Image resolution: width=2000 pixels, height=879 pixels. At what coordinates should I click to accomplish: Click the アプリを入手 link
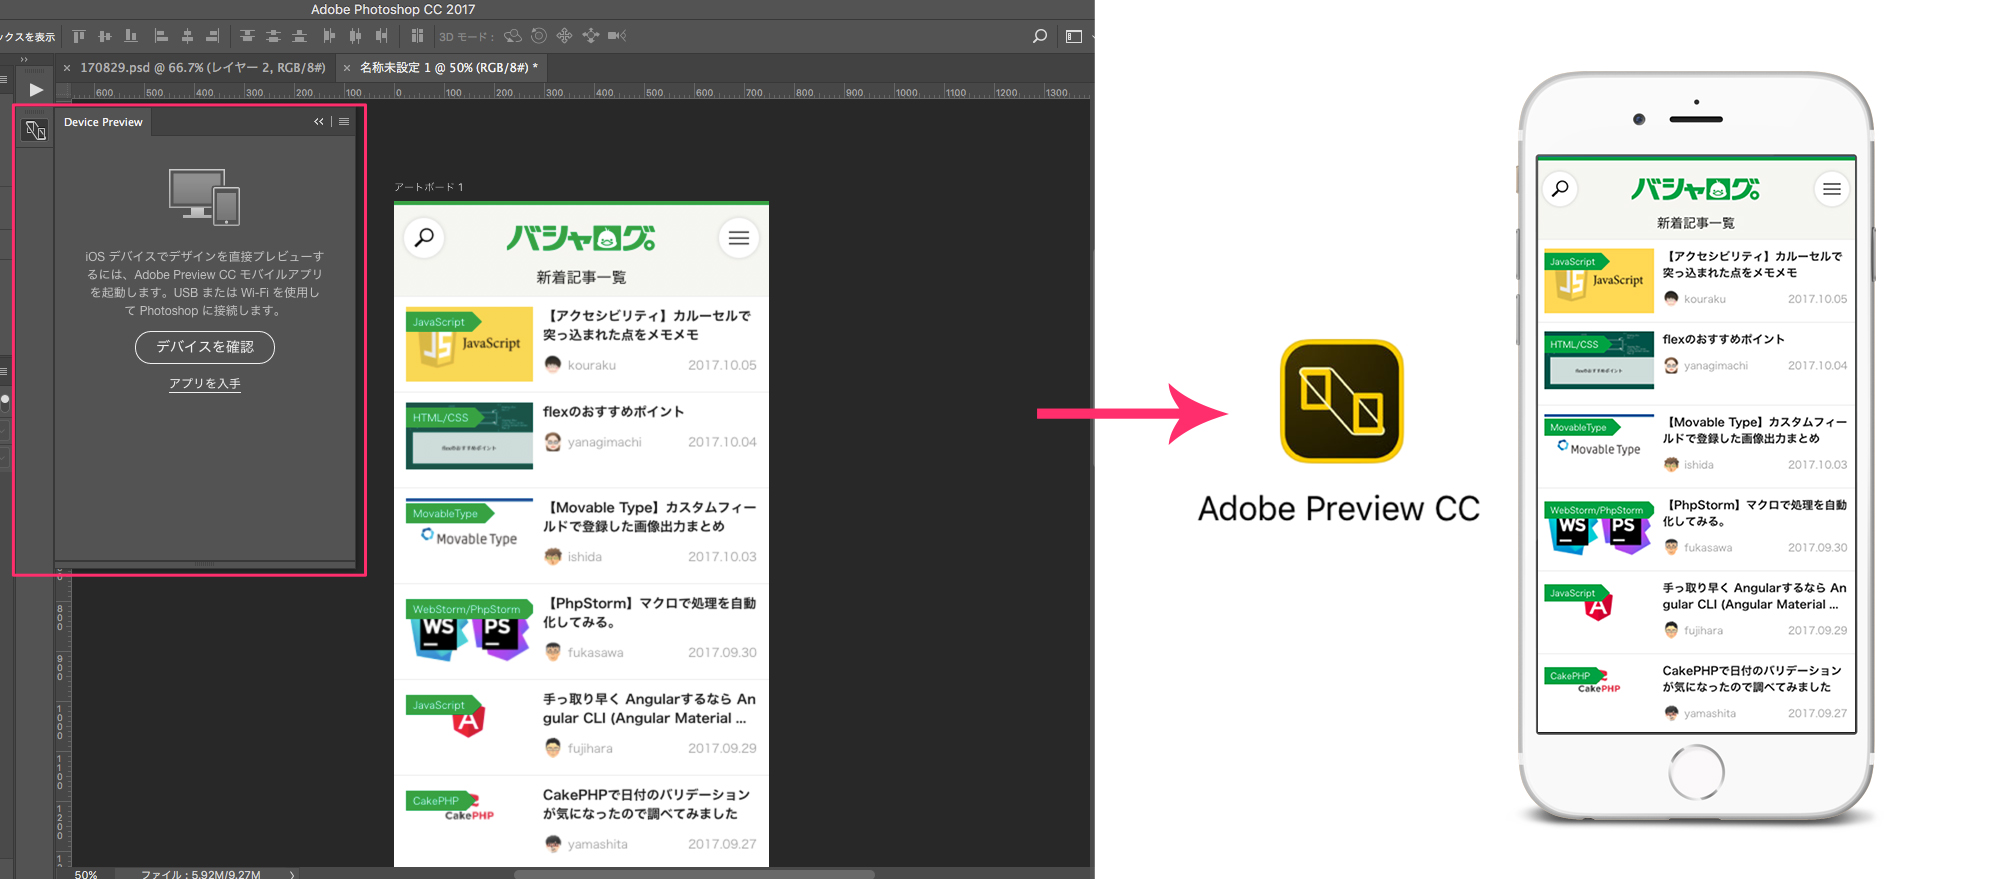[205, 384]
